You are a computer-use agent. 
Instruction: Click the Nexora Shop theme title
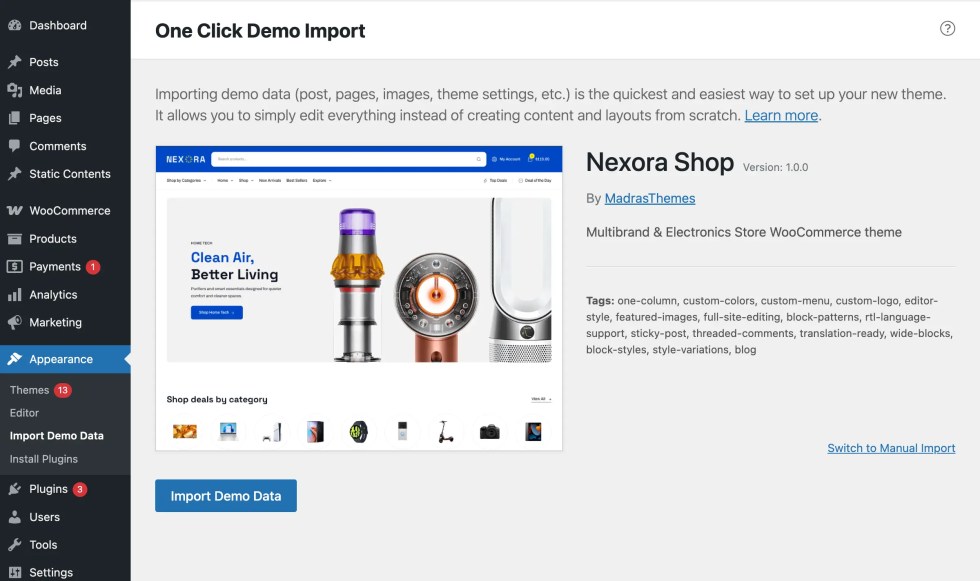(x=660, y=162)
